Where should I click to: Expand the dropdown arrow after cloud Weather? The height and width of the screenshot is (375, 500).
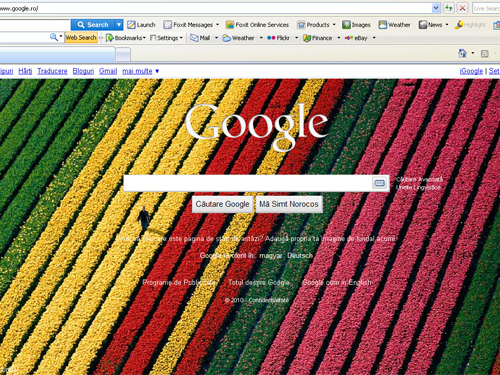[x=261, y=38]
